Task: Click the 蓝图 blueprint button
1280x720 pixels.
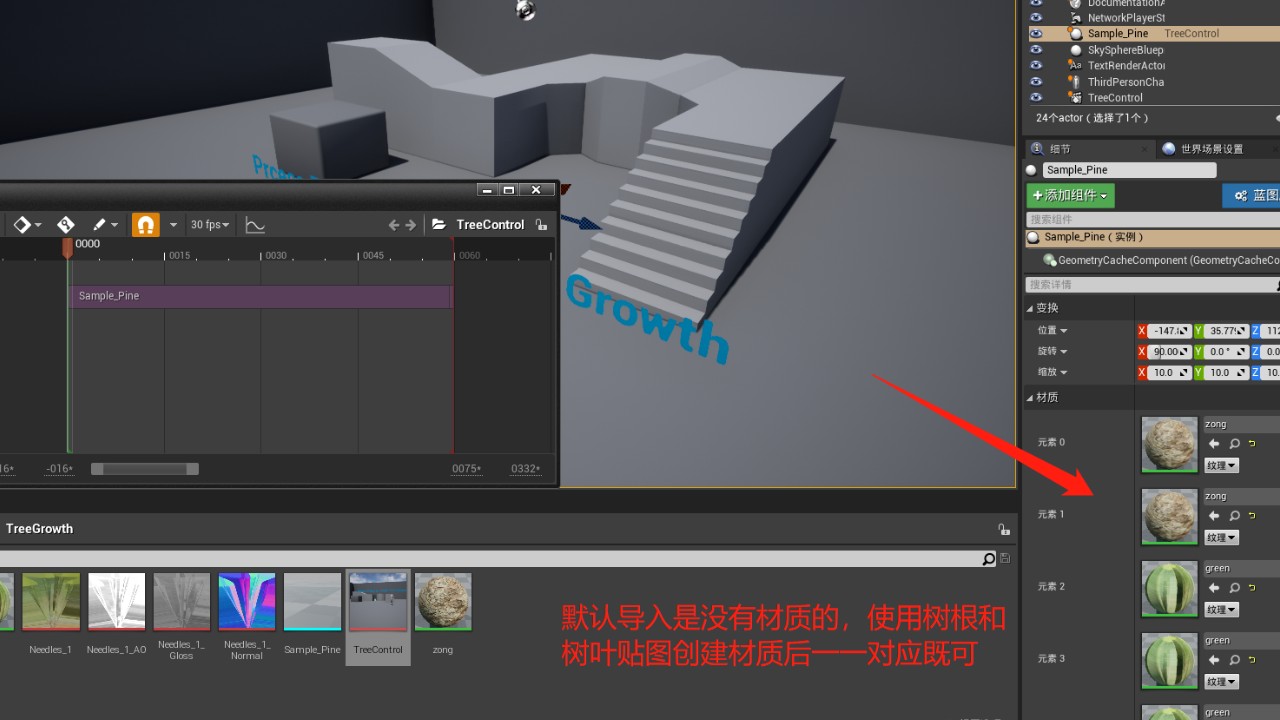Action: 1253,195
